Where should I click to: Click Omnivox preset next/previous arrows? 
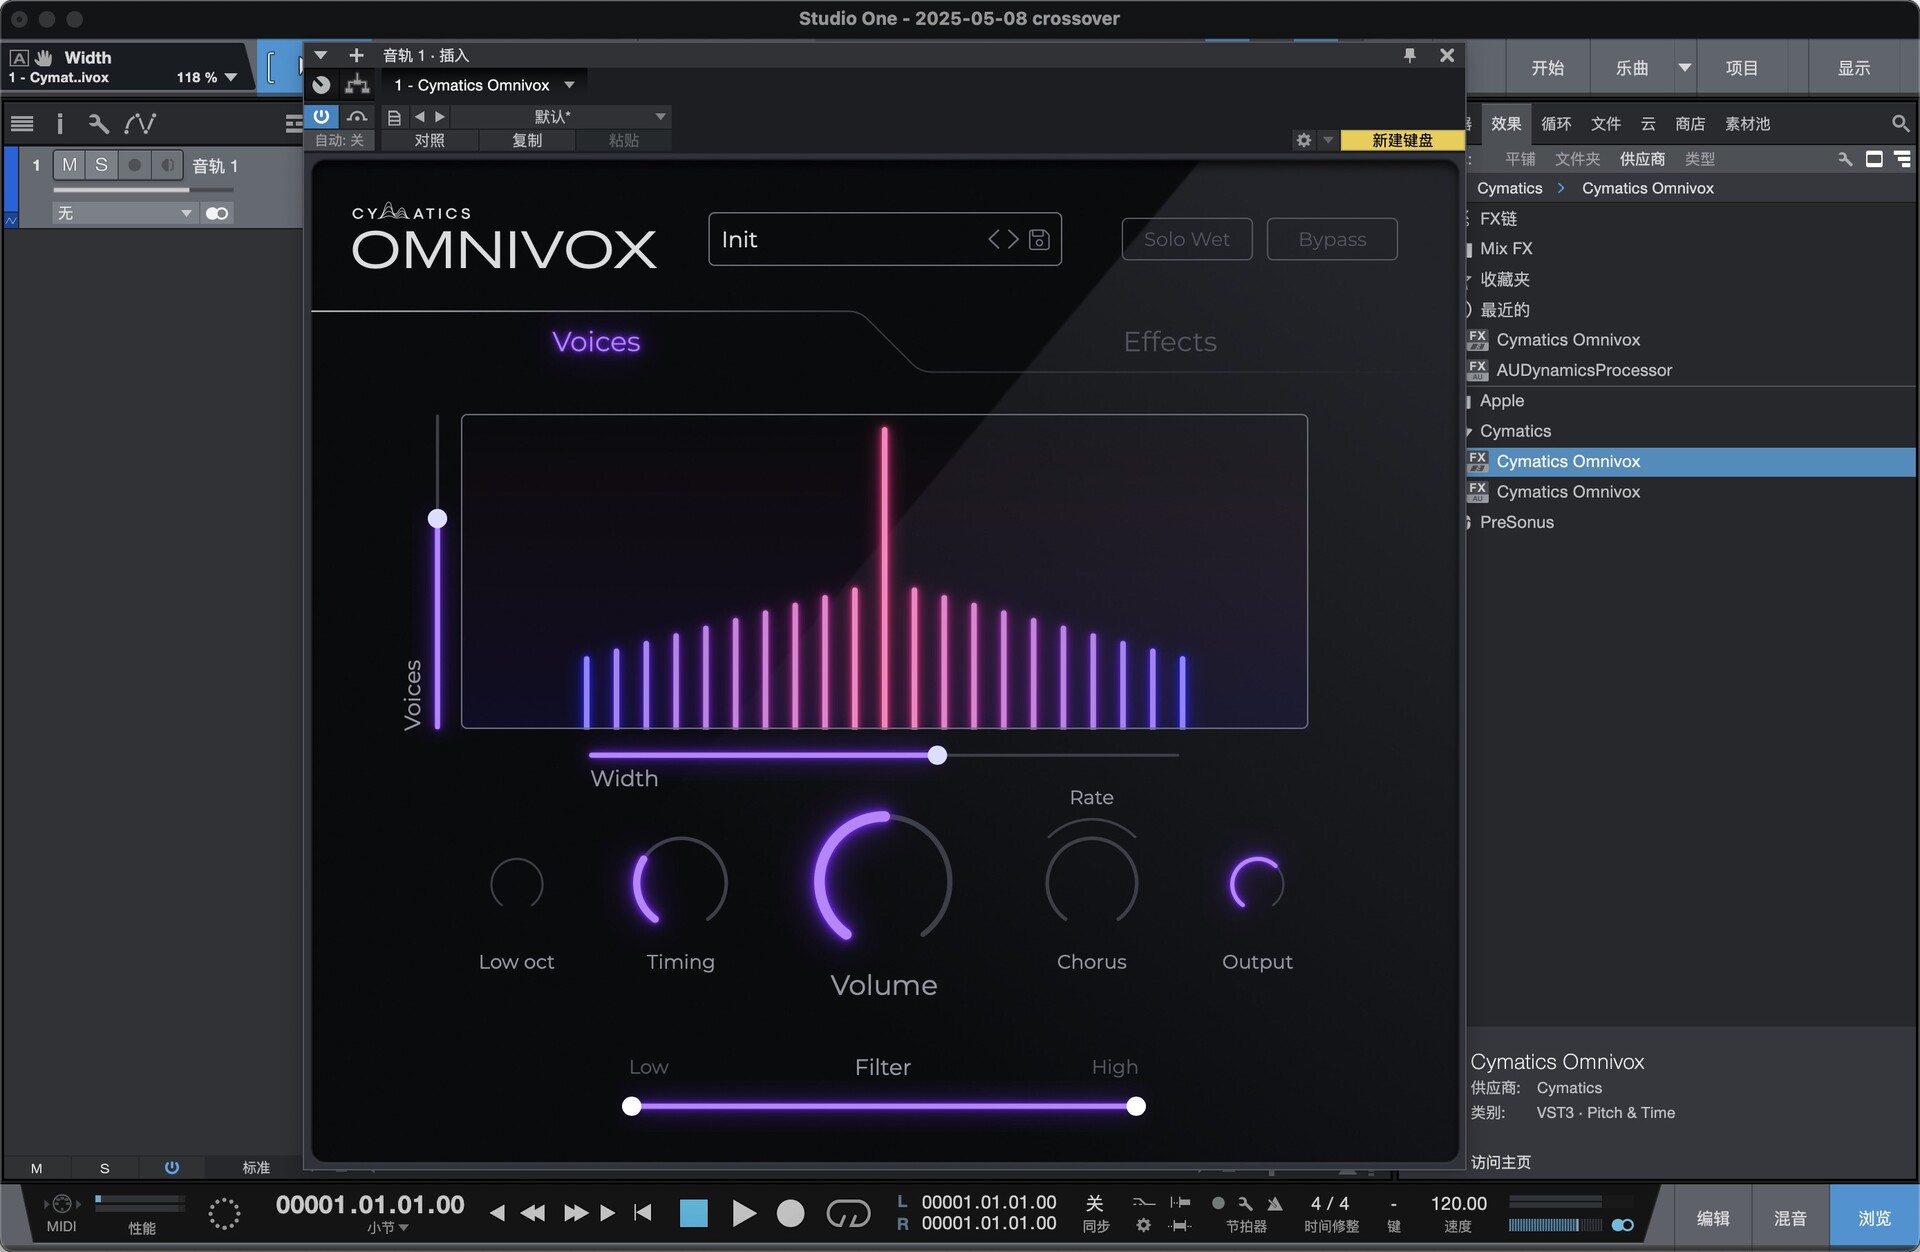pos(1003,239)
